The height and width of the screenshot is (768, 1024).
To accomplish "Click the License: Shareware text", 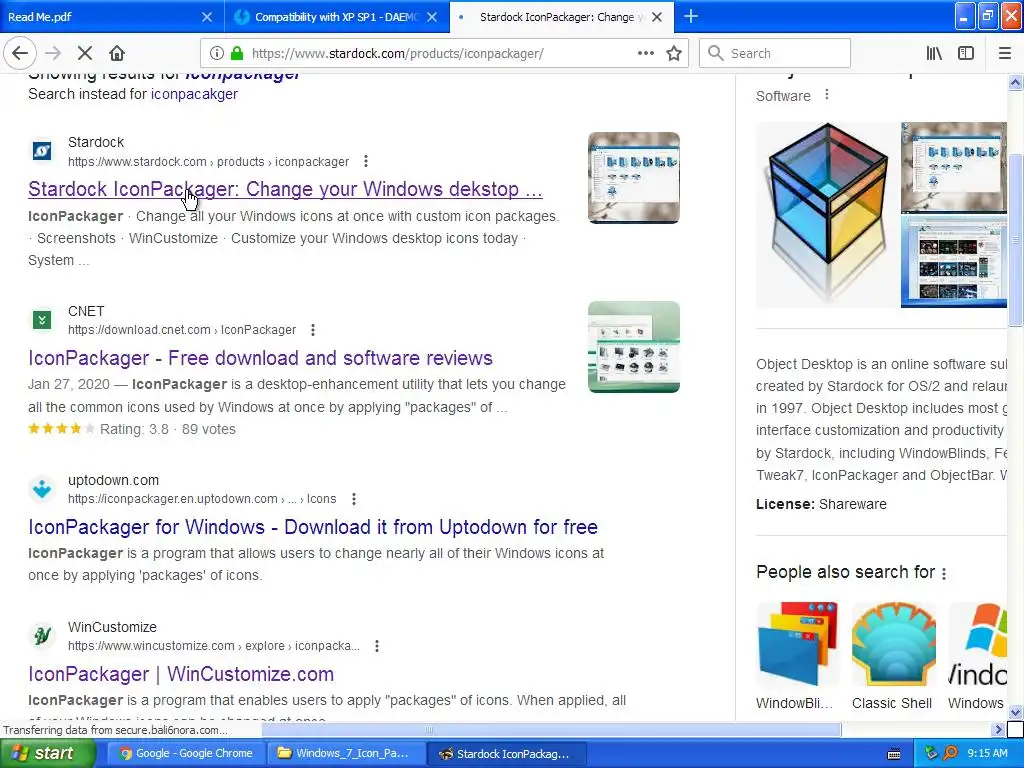I will [x=821, y=504].
